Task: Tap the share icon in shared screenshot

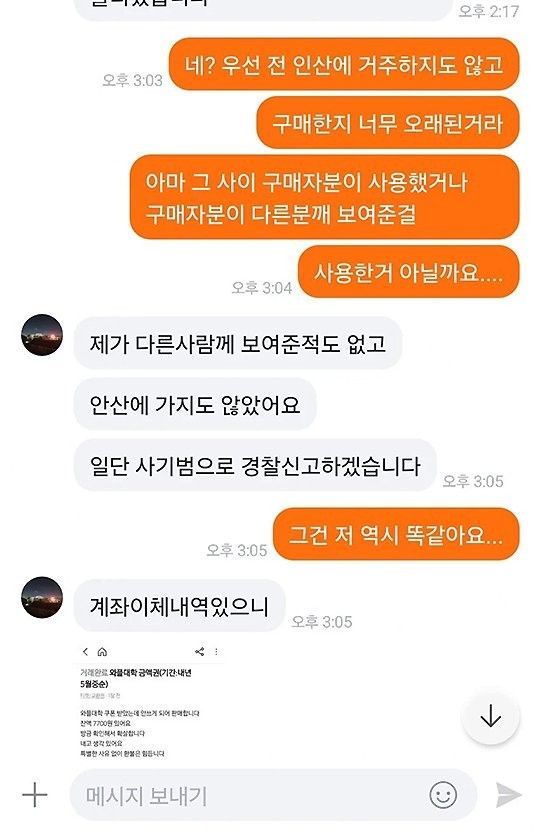Action: pos(199,651)
